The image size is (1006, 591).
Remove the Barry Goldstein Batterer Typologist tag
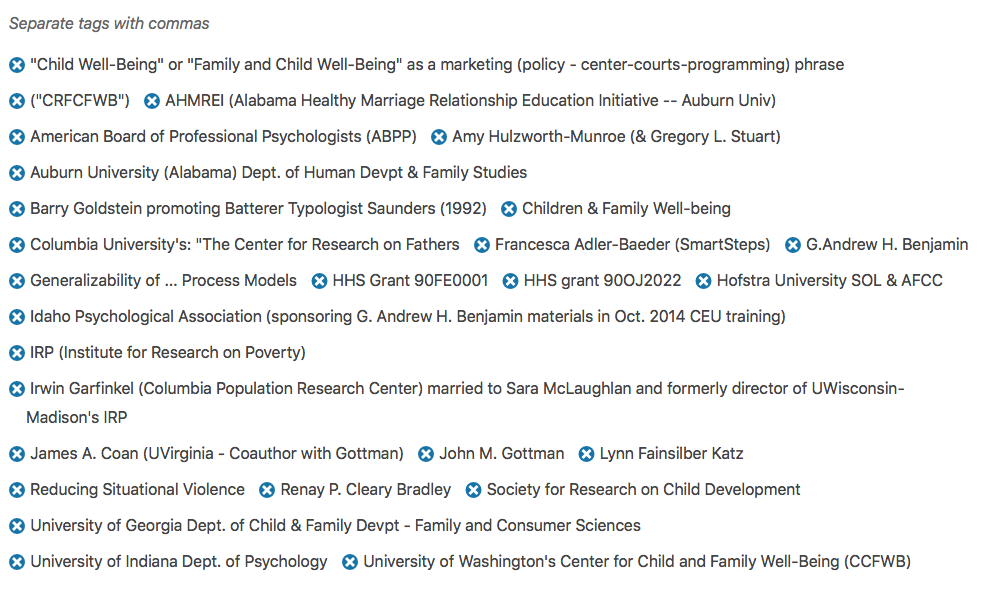17,209
